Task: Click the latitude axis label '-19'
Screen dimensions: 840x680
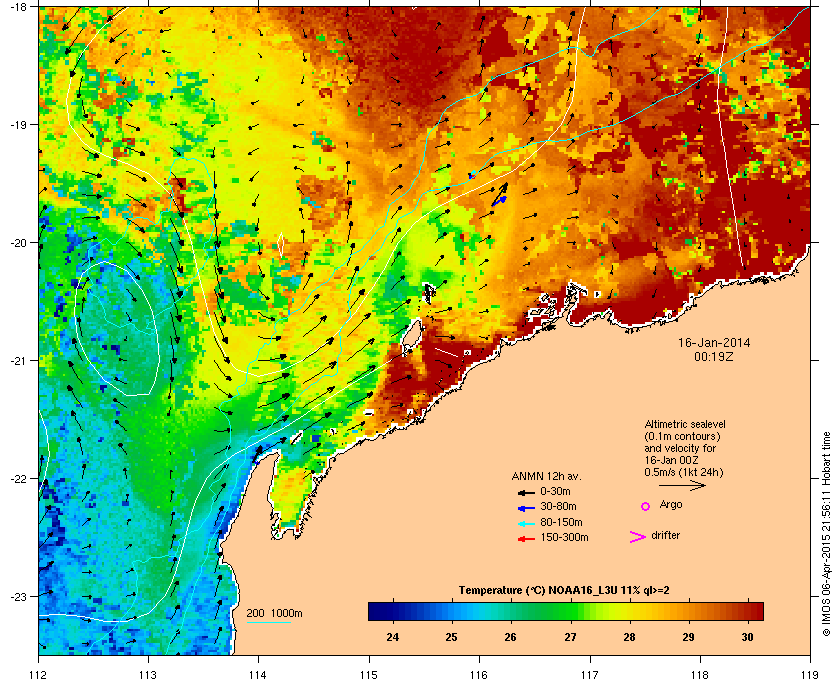Action: 19,125
